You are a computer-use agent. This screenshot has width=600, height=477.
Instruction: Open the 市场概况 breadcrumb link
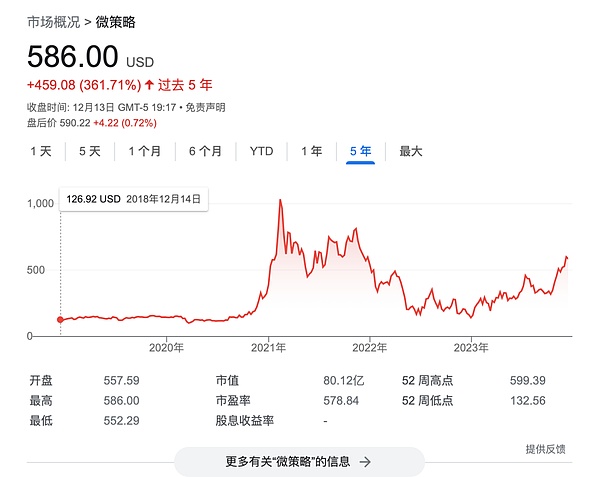54,21
